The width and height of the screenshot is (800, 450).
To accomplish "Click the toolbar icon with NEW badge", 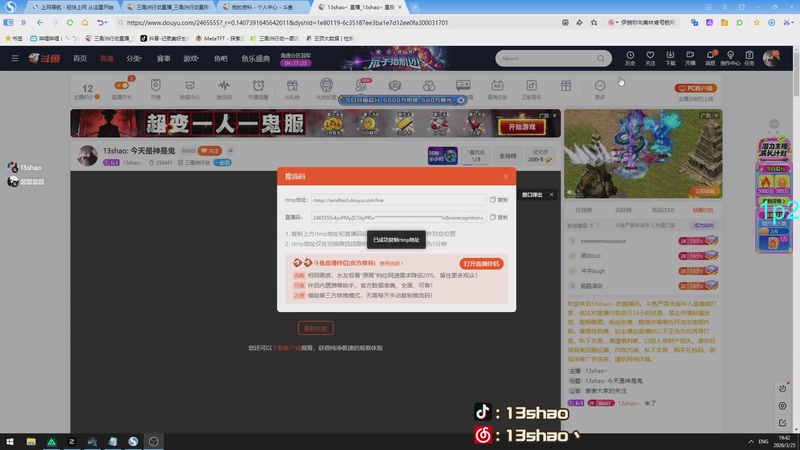I will click(362, 86).
